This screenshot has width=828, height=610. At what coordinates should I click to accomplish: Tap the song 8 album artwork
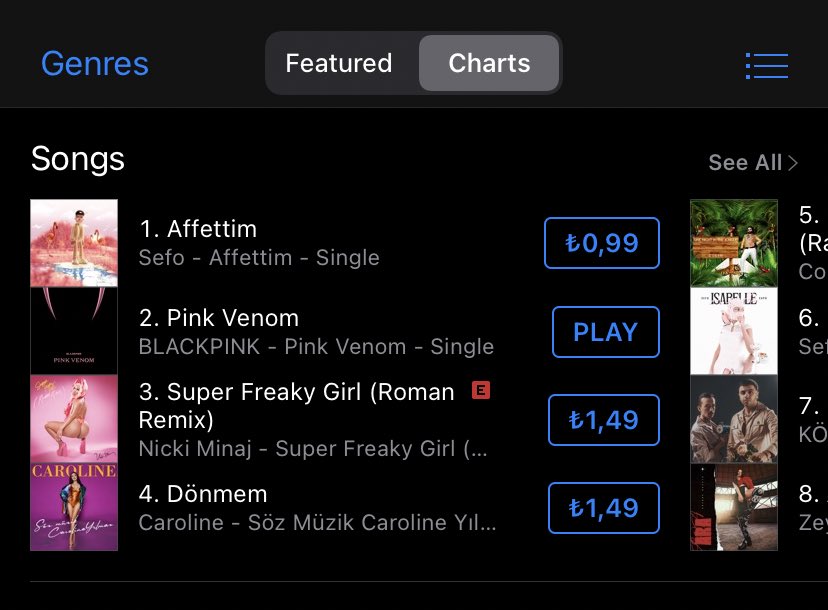(734, 507)
